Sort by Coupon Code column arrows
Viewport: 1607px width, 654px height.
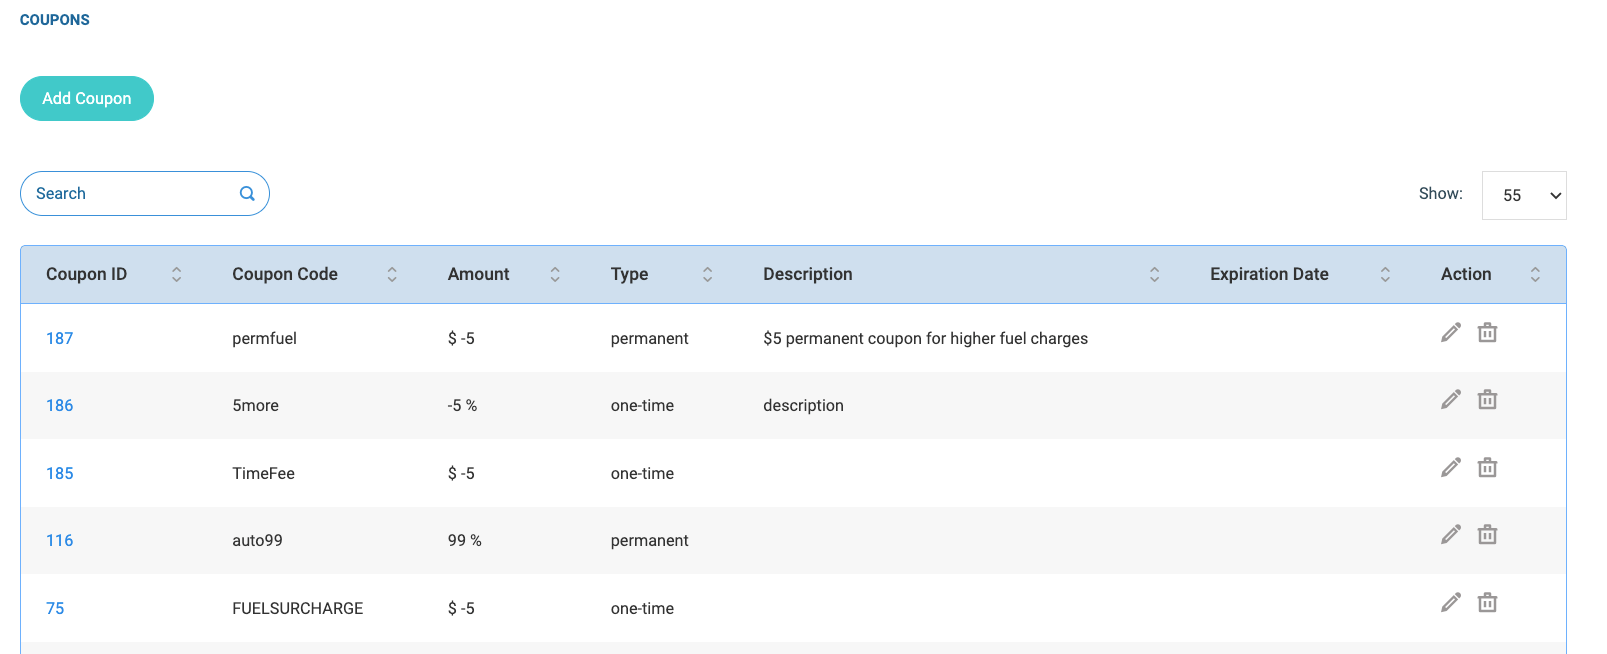392,274
